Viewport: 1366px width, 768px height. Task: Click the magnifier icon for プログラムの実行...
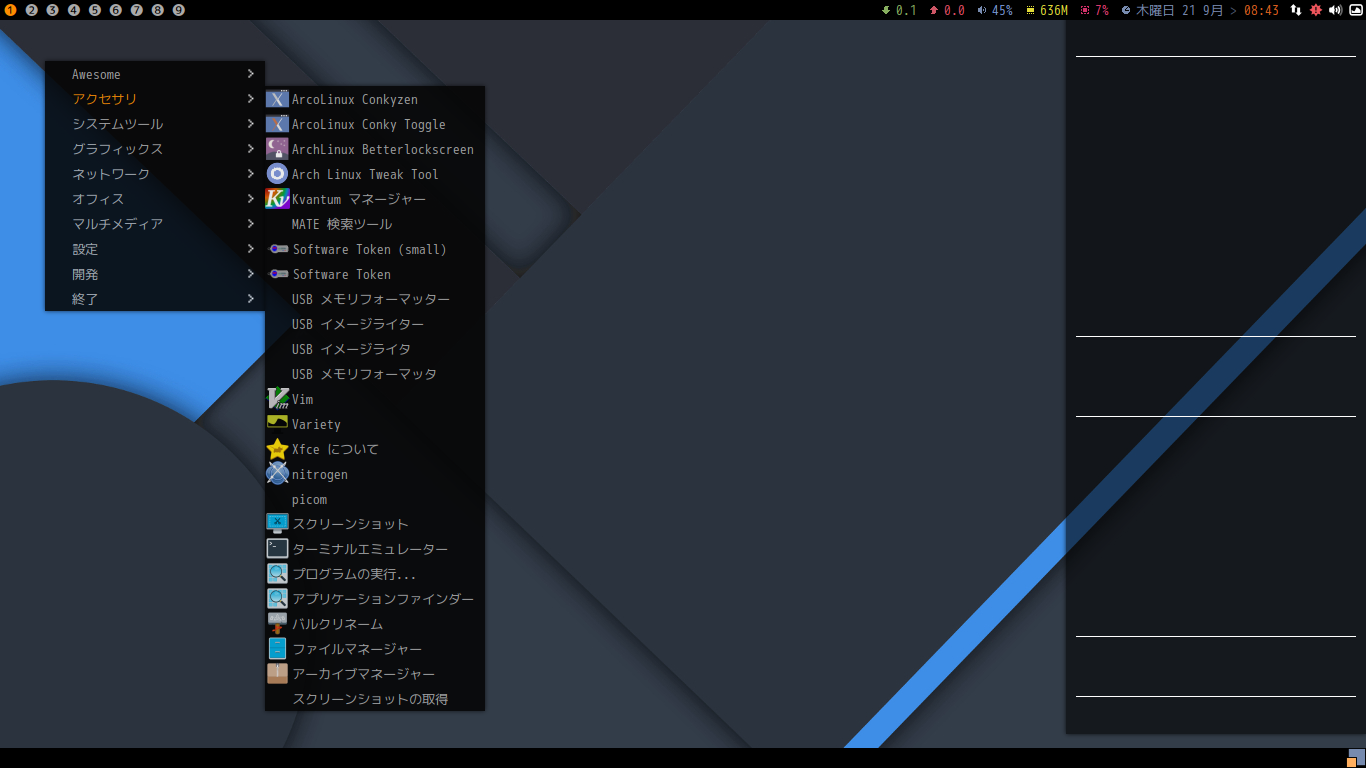277,574
